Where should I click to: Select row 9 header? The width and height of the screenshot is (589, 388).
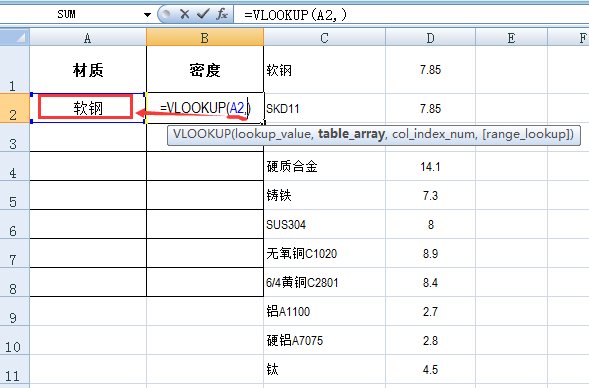tap(15, 311)
